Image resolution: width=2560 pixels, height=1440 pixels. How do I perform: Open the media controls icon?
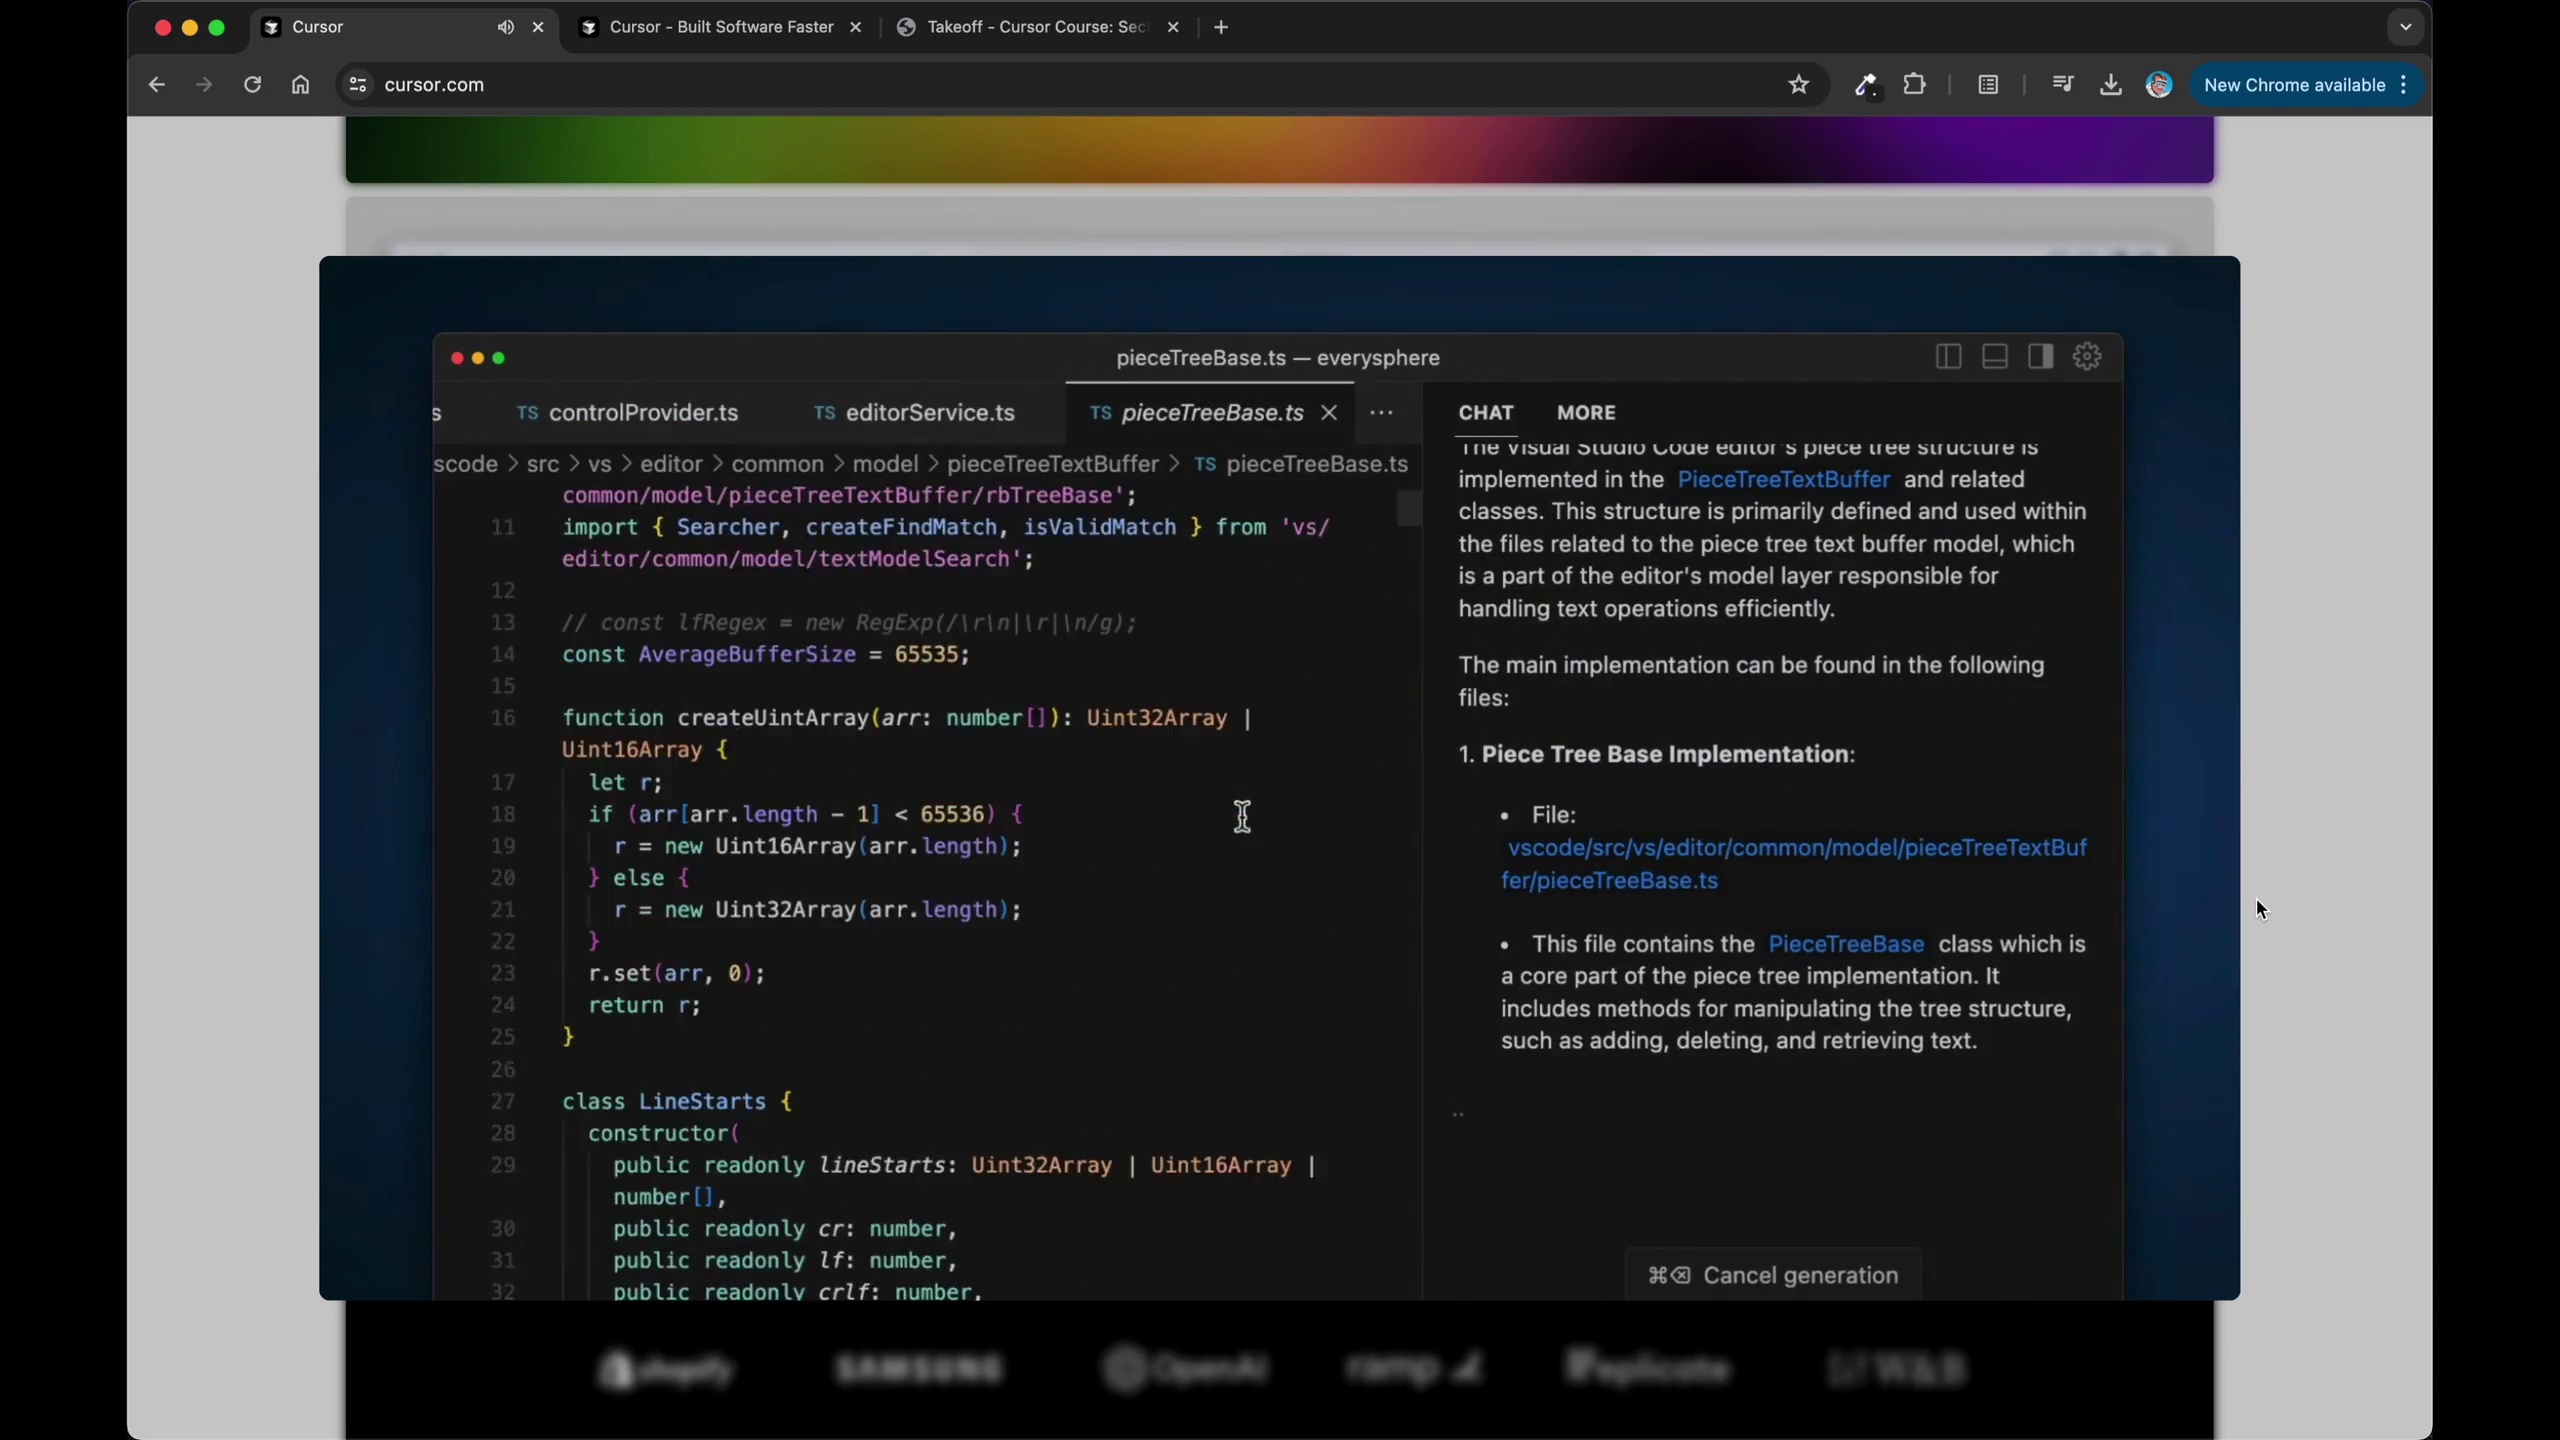coord(2062,85)
